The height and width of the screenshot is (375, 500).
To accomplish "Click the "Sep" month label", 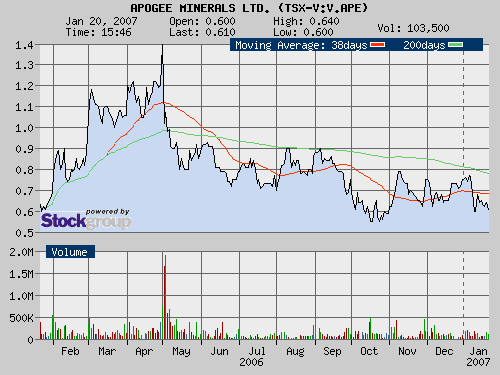I will 332,351.
